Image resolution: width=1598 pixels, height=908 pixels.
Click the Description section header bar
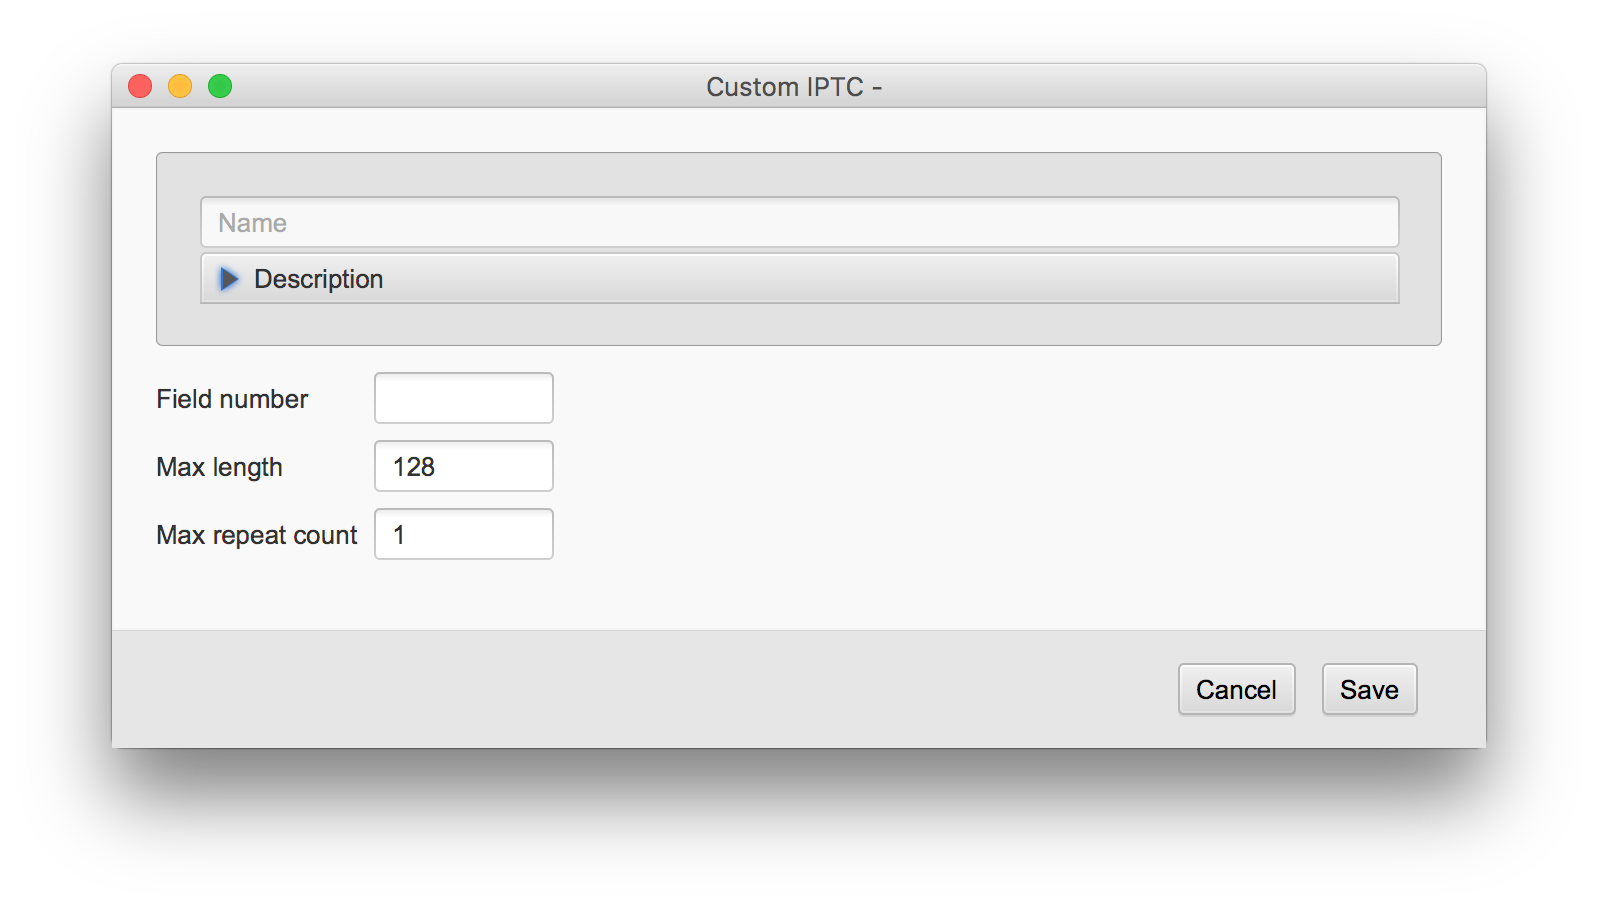tap(799, 279)
